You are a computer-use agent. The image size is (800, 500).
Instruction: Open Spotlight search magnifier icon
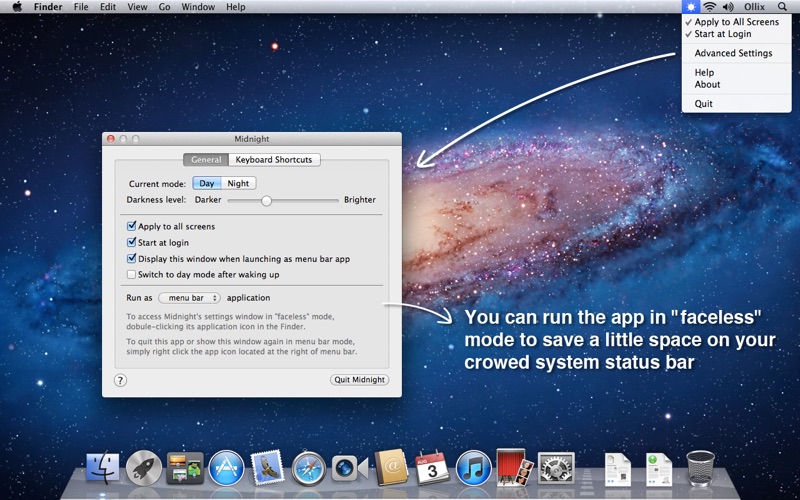[782, 7]
